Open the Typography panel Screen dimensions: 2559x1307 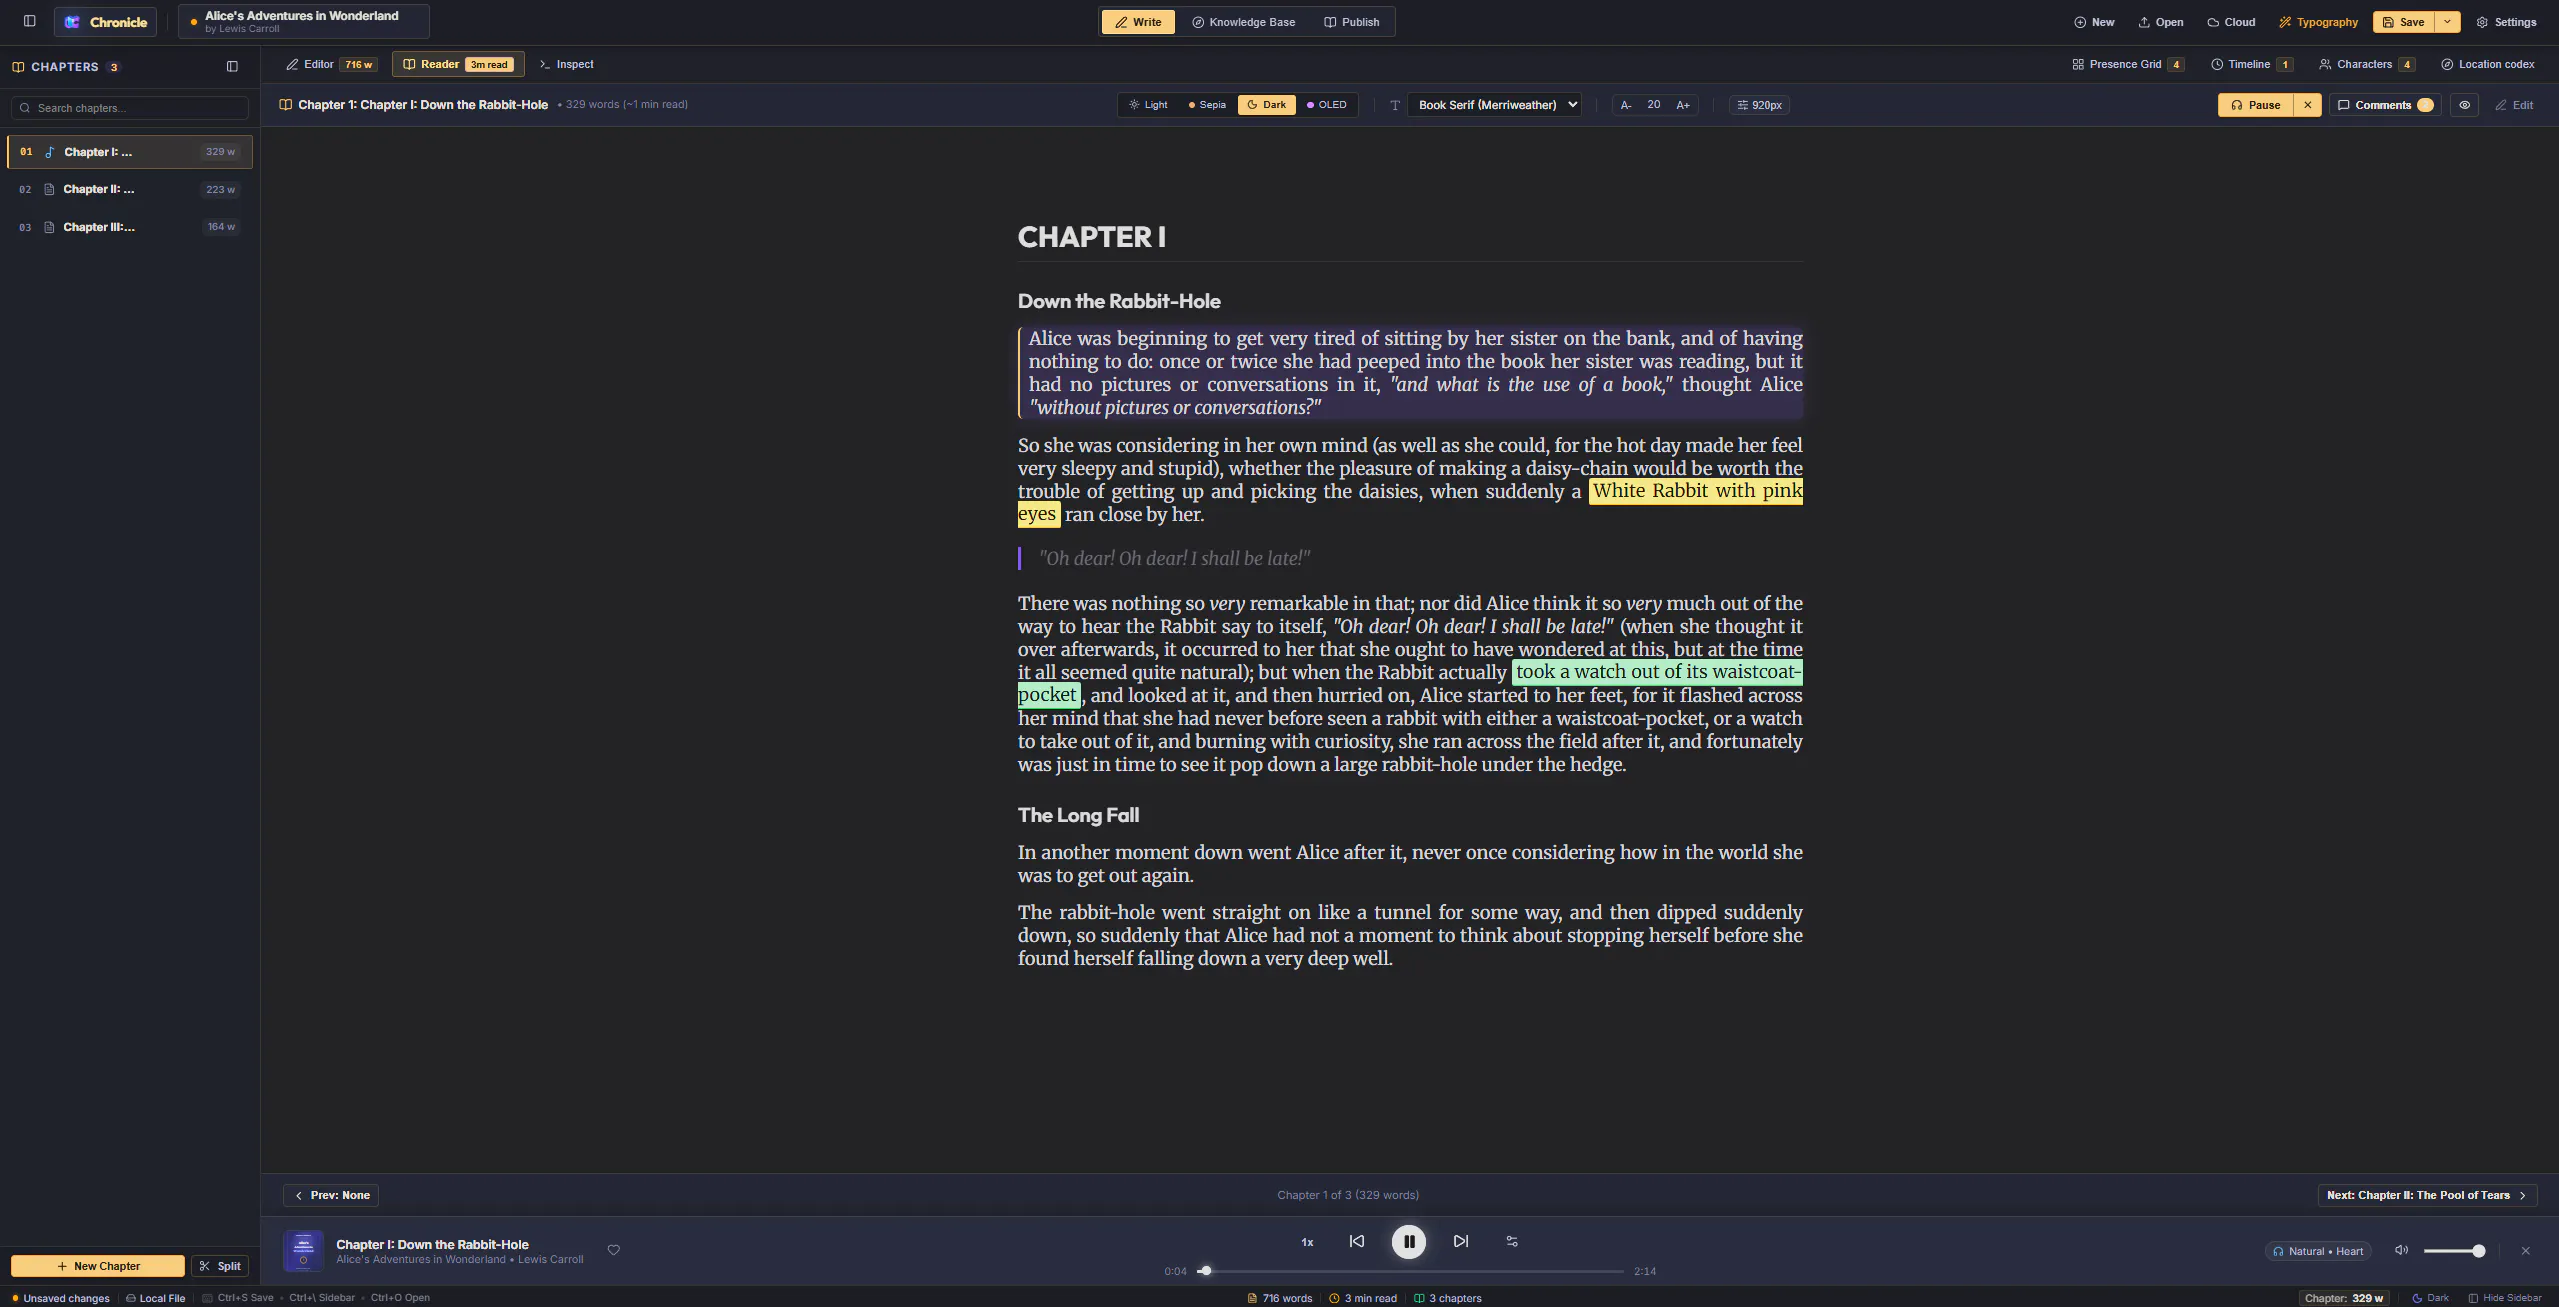pyautogui.click(x=2318, y=22)
